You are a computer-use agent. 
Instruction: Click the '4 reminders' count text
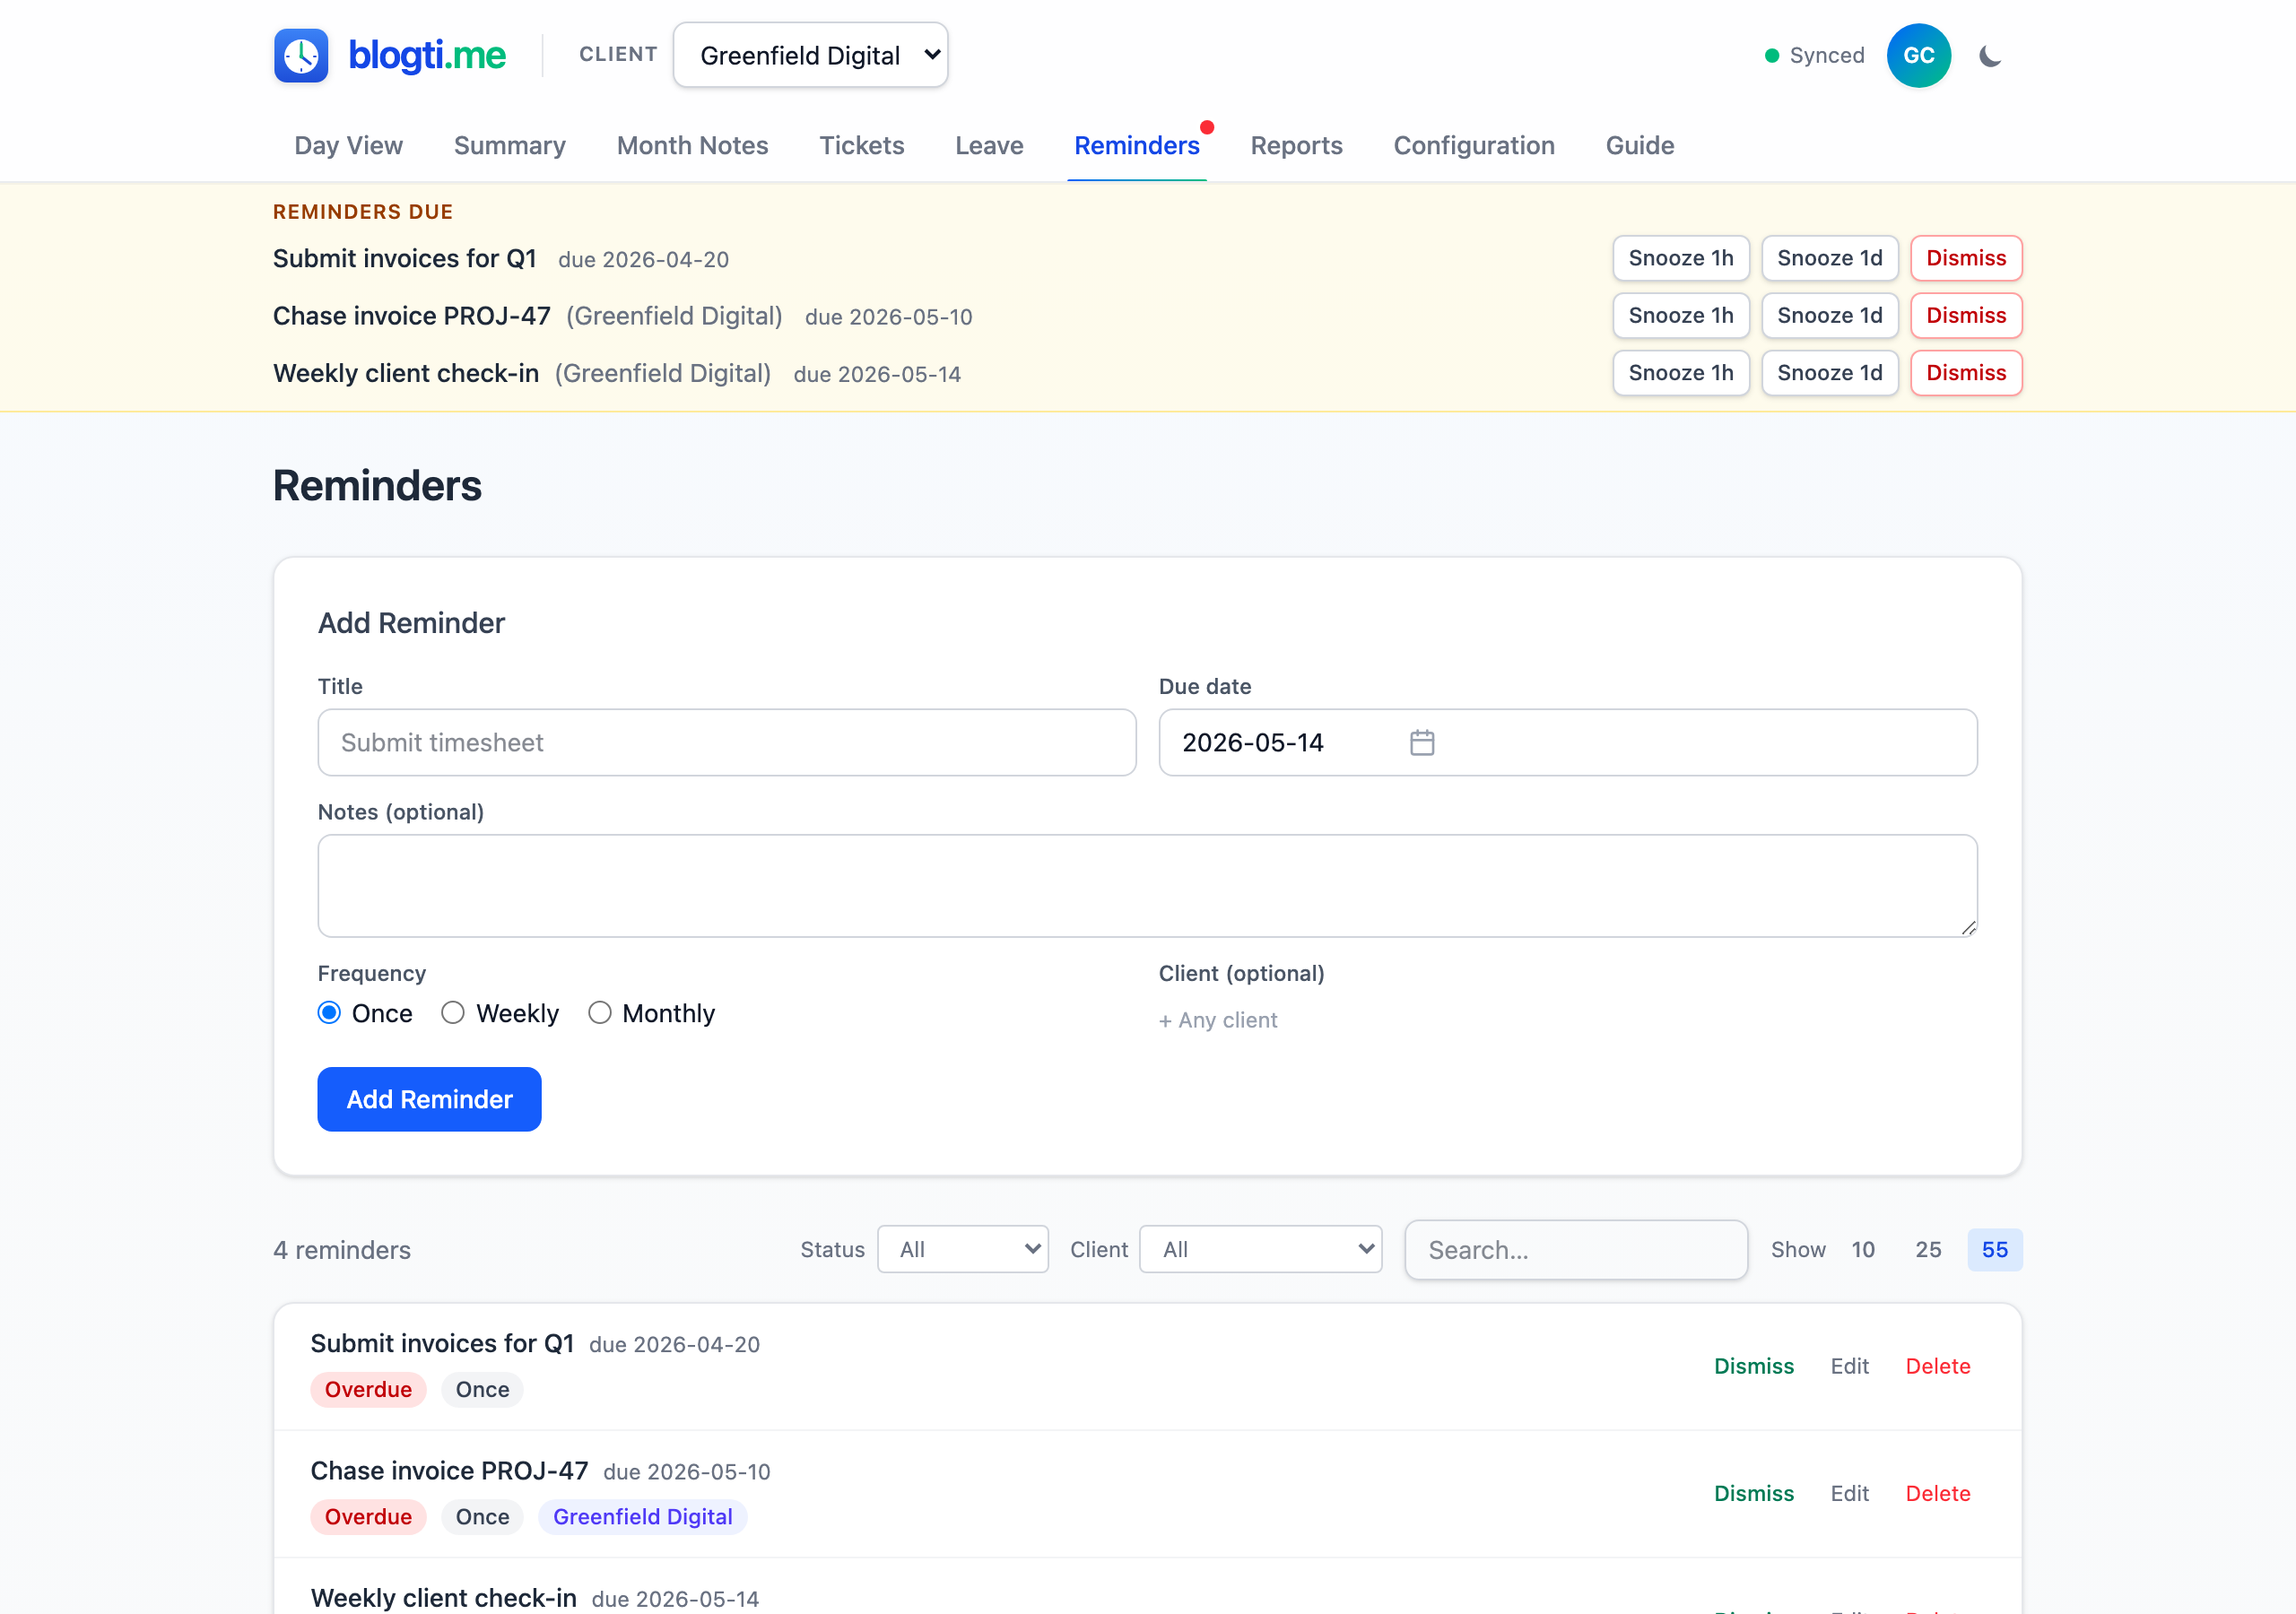[342, 1250]
